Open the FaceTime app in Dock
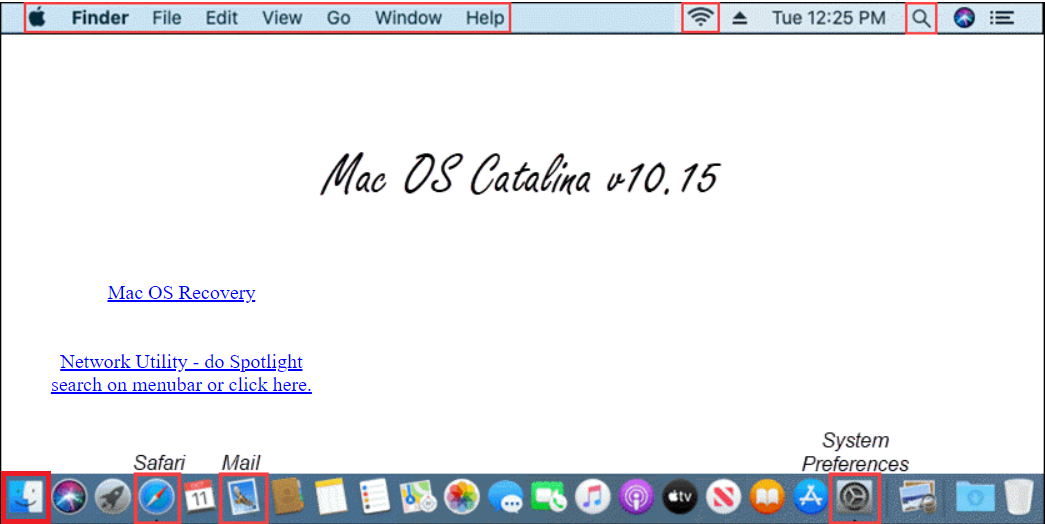The height and width of the screenshot is (524, 1045). click(x=548, y=497)
